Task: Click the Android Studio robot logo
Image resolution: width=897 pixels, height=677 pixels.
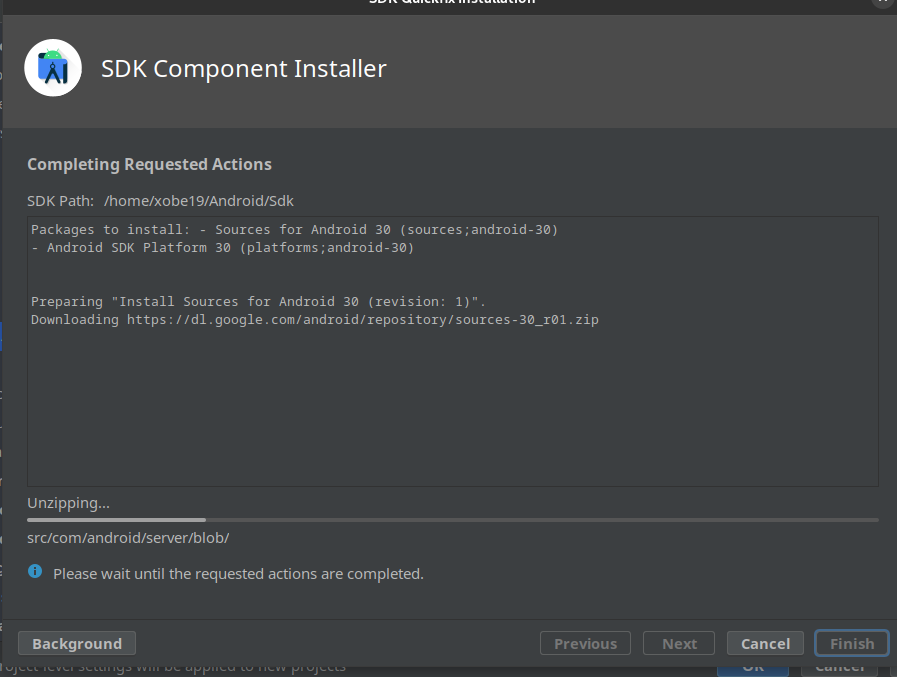Action: pyautogui.click(x=52, y=67)
